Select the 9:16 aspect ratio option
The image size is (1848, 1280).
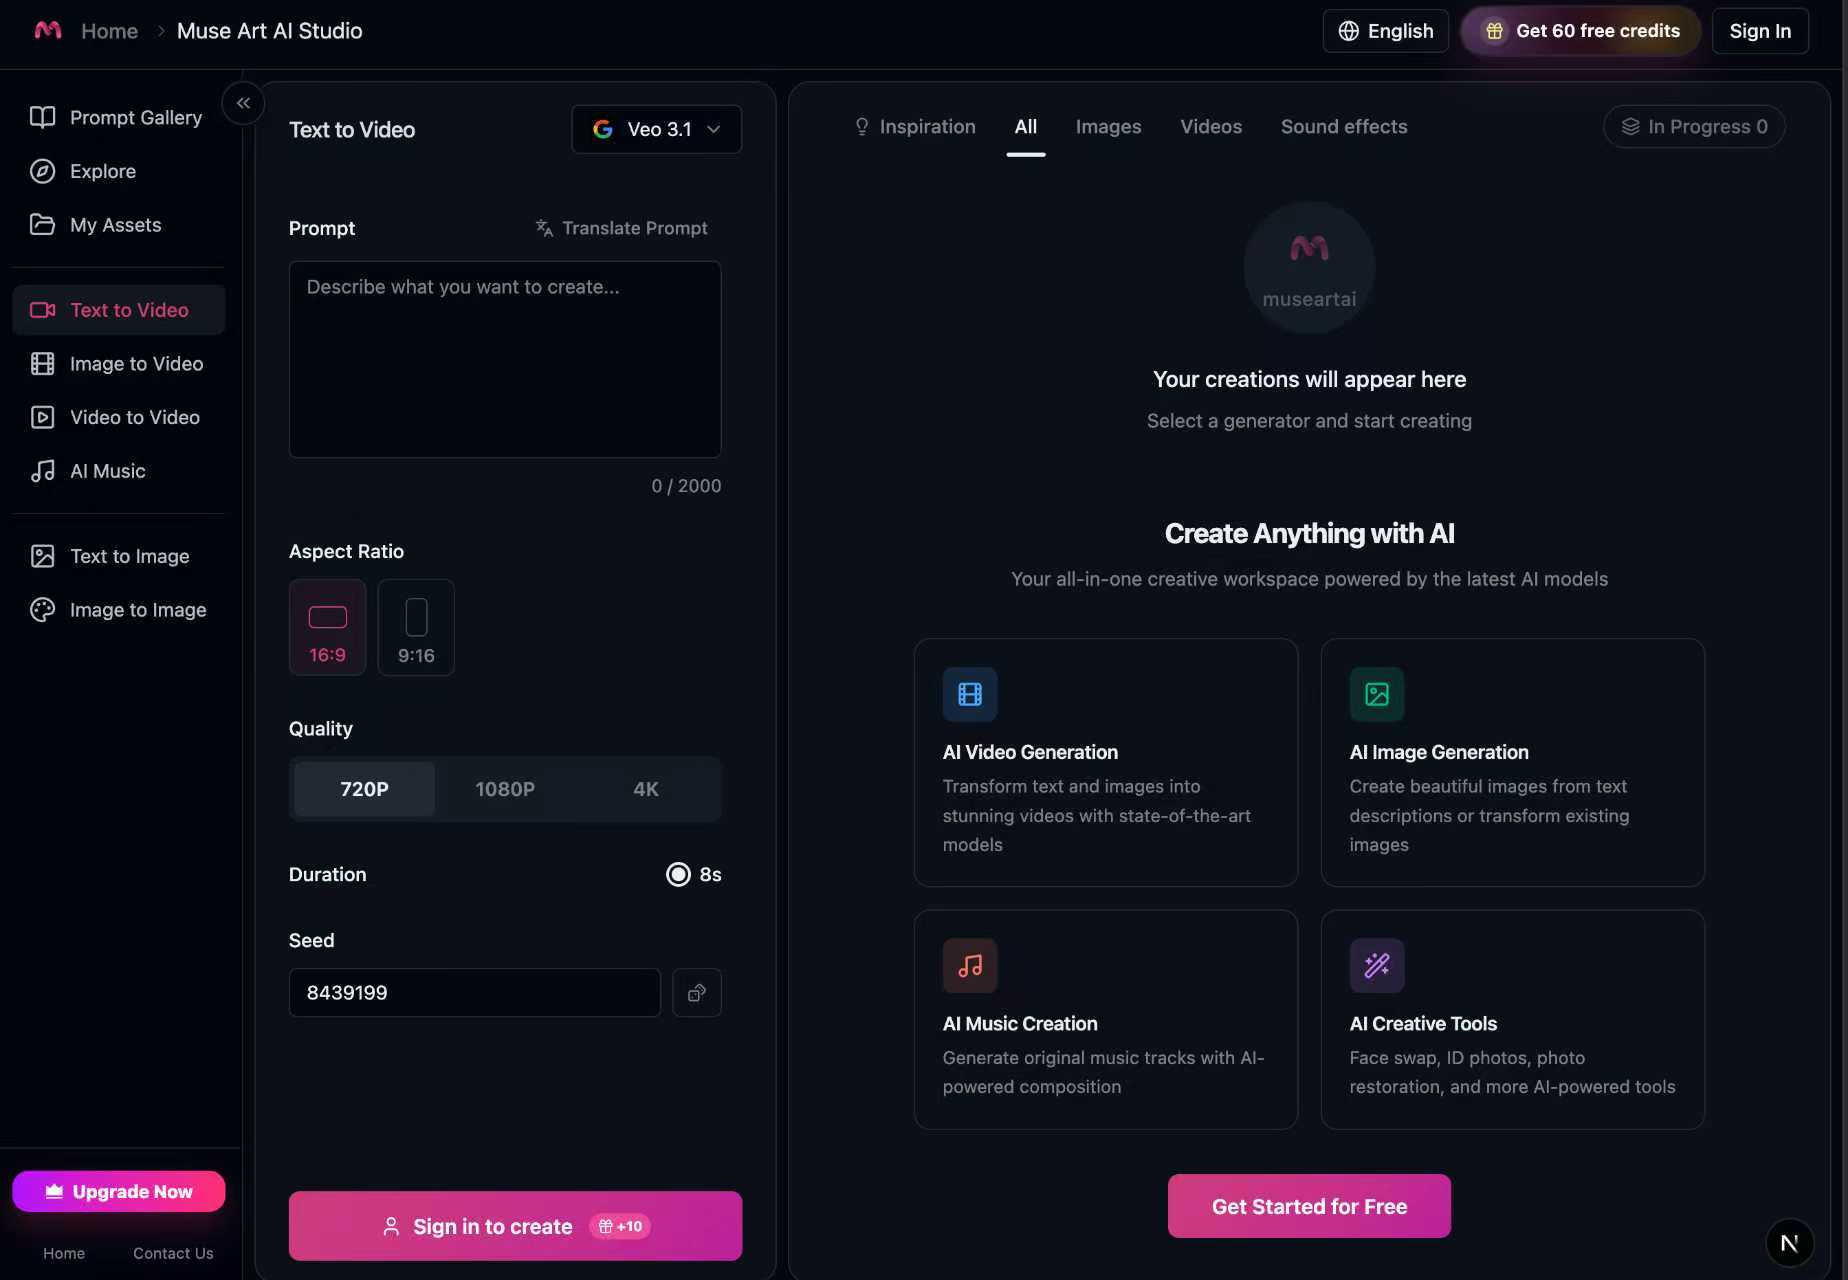coord(416,627)
